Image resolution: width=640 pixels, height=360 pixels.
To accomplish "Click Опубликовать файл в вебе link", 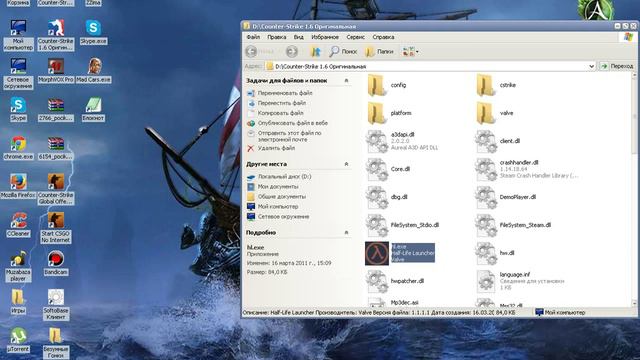I will pyautogui.click(x=293, y=123).
